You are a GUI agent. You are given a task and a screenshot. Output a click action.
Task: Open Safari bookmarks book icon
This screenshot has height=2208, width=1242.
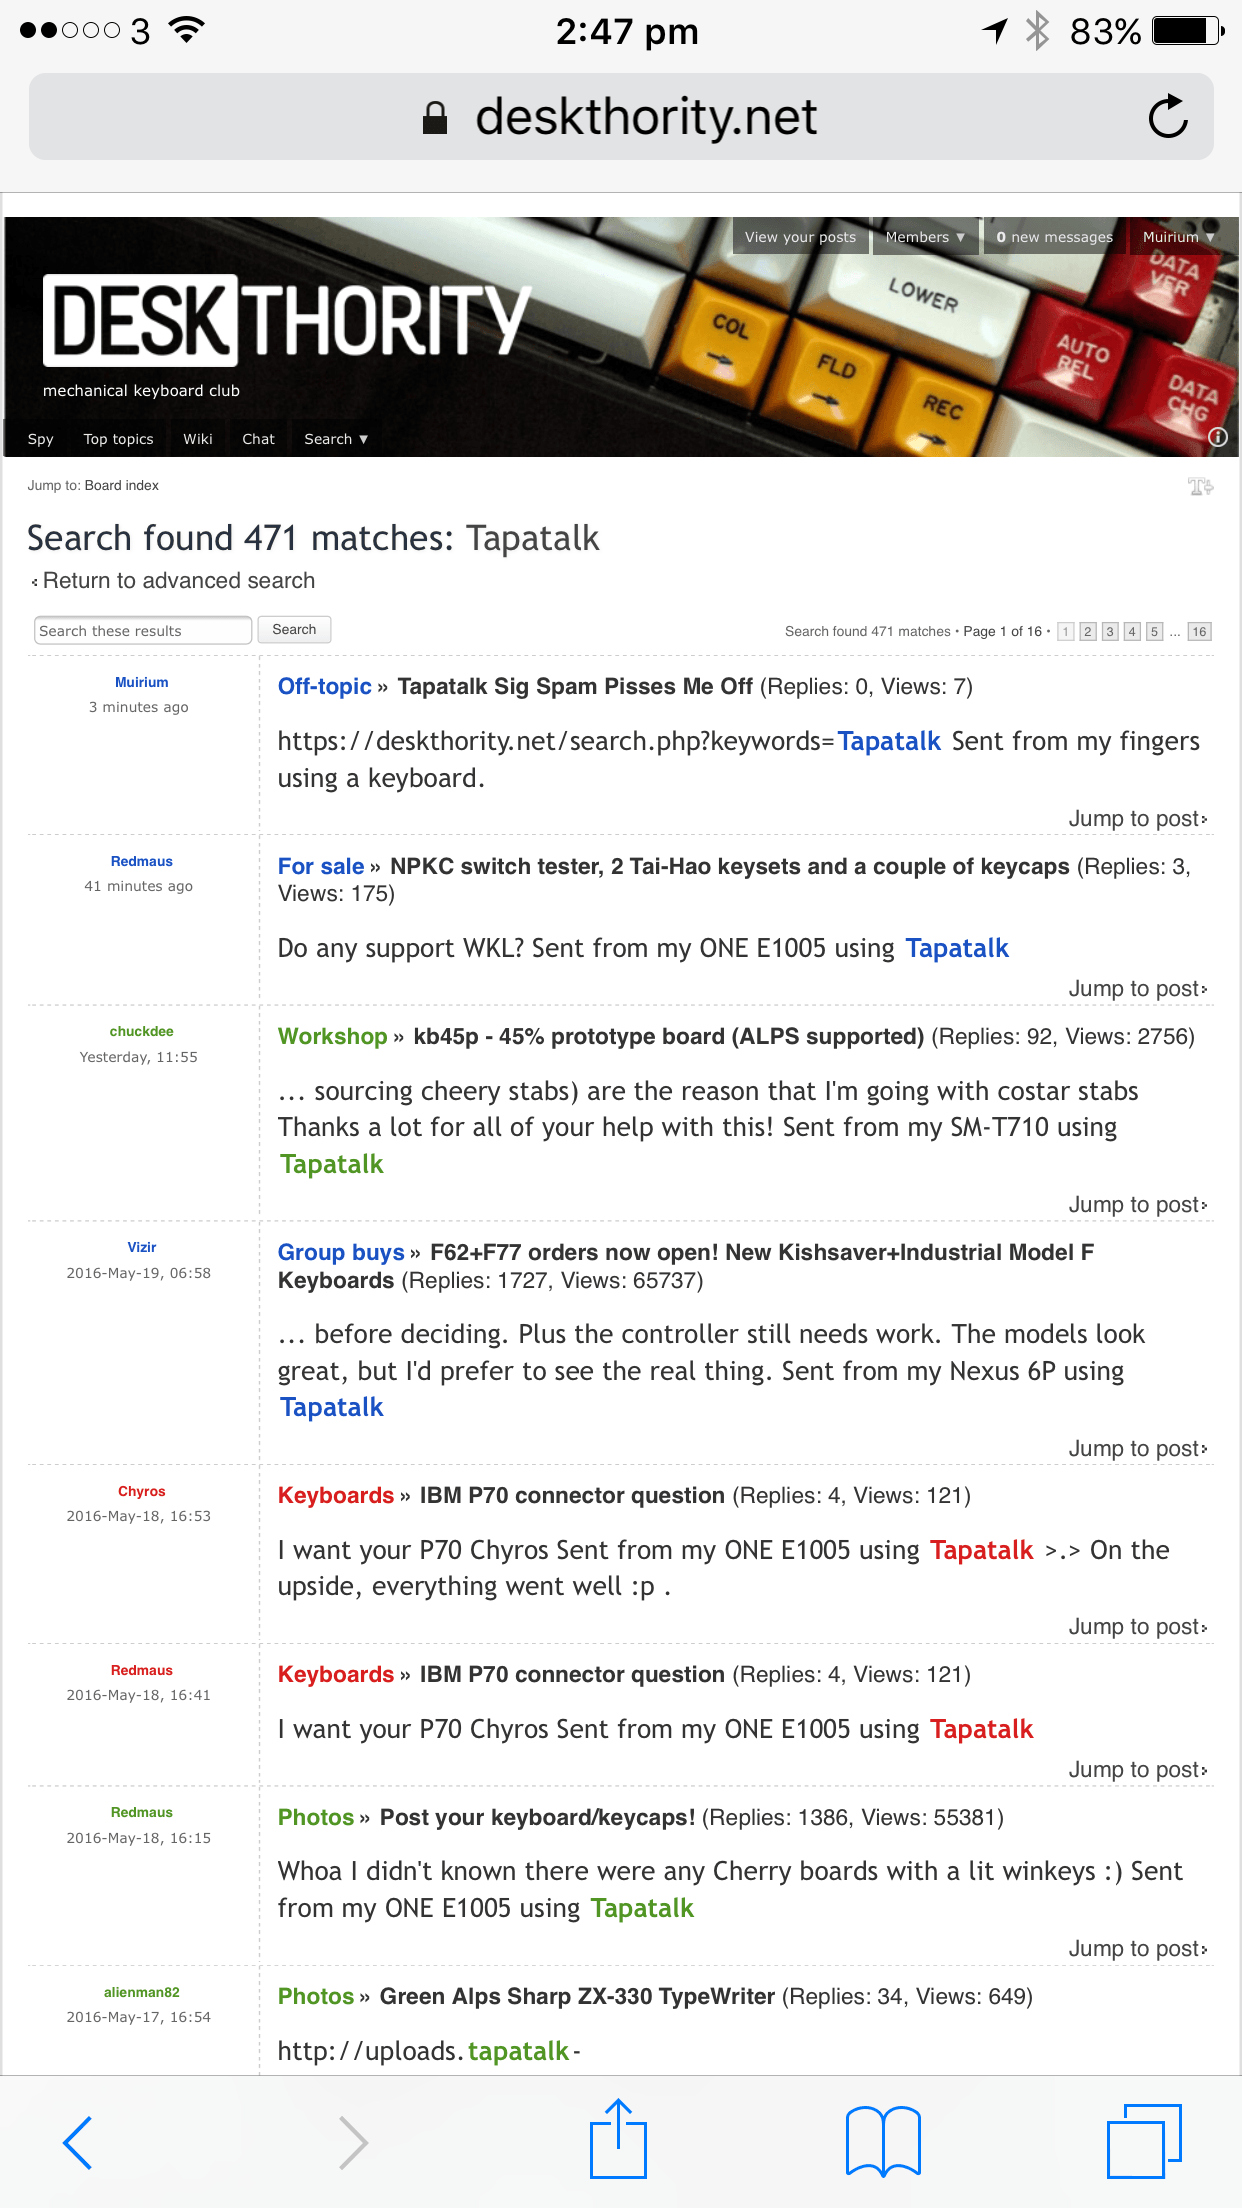[882, 2142]
